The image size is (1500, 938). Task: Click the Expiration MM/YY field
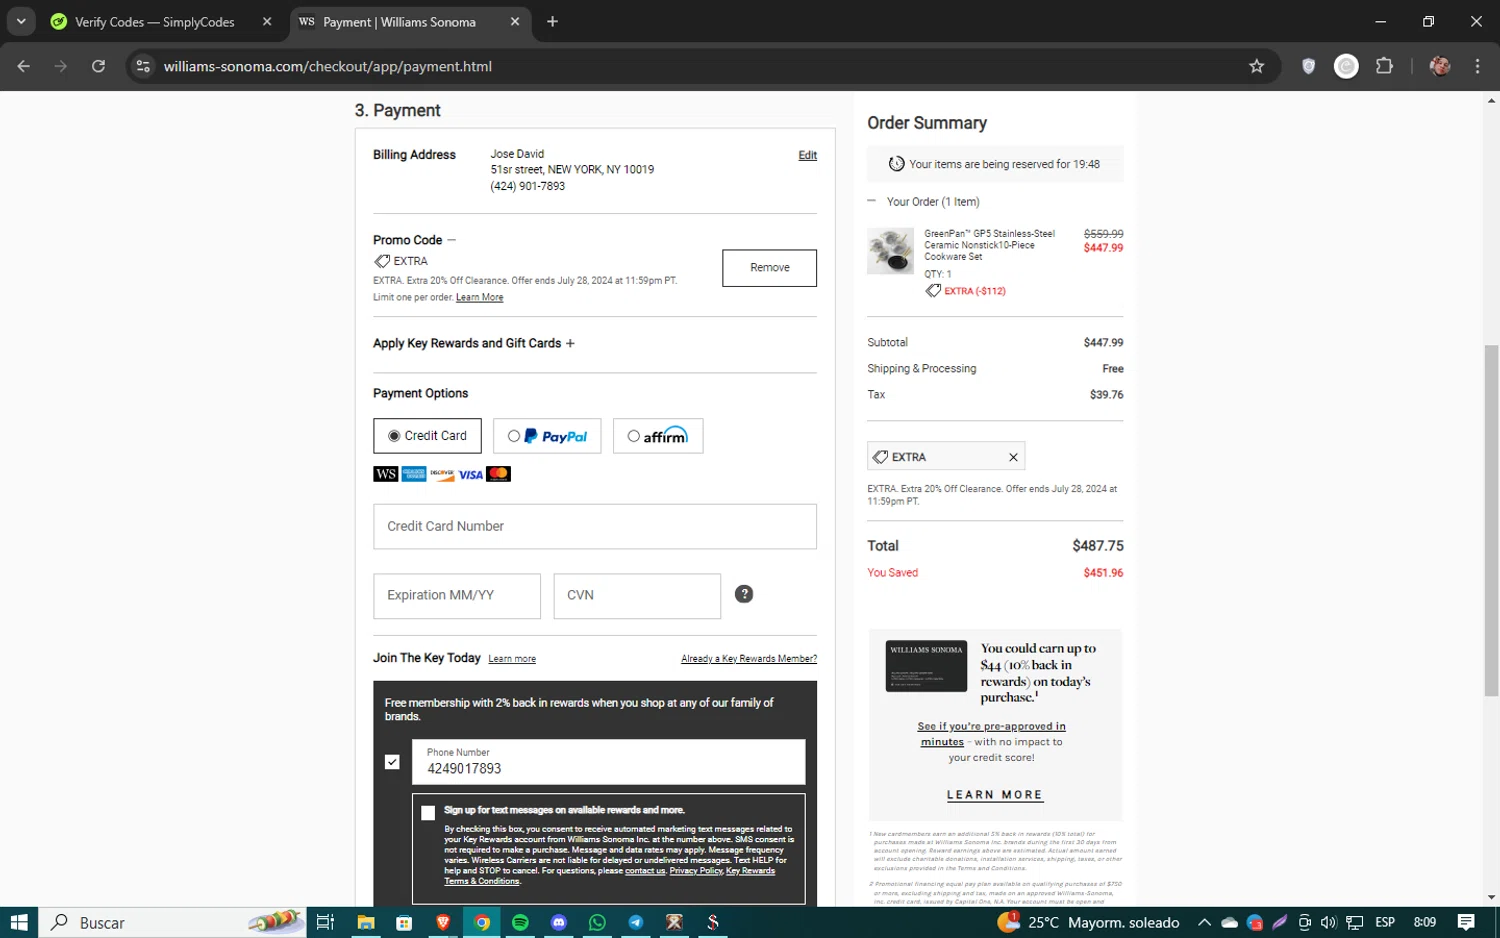tap(457, 595)
